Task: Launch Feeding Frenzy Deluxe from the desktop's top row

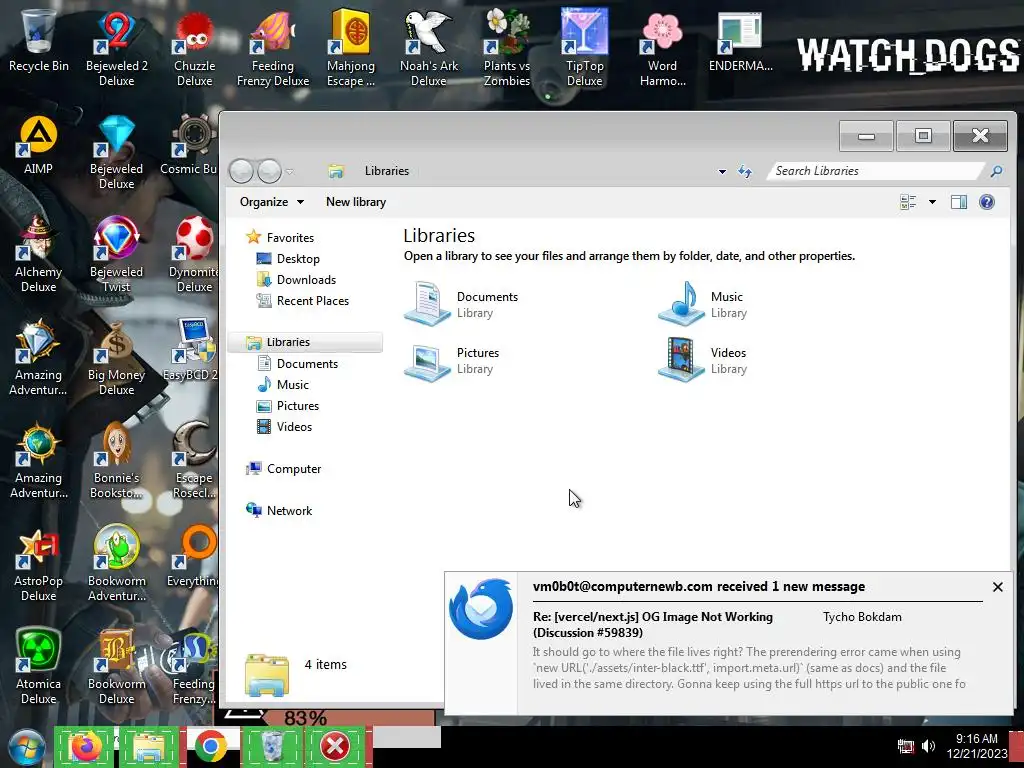Action: (x=272, y=48)
